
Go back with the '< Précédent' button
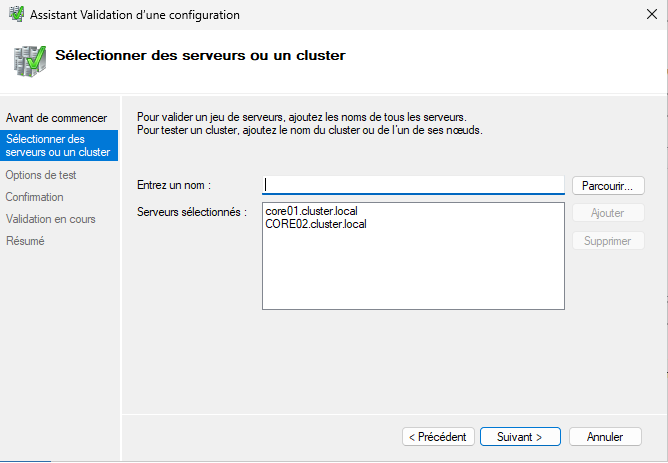(x=437, y=437)
